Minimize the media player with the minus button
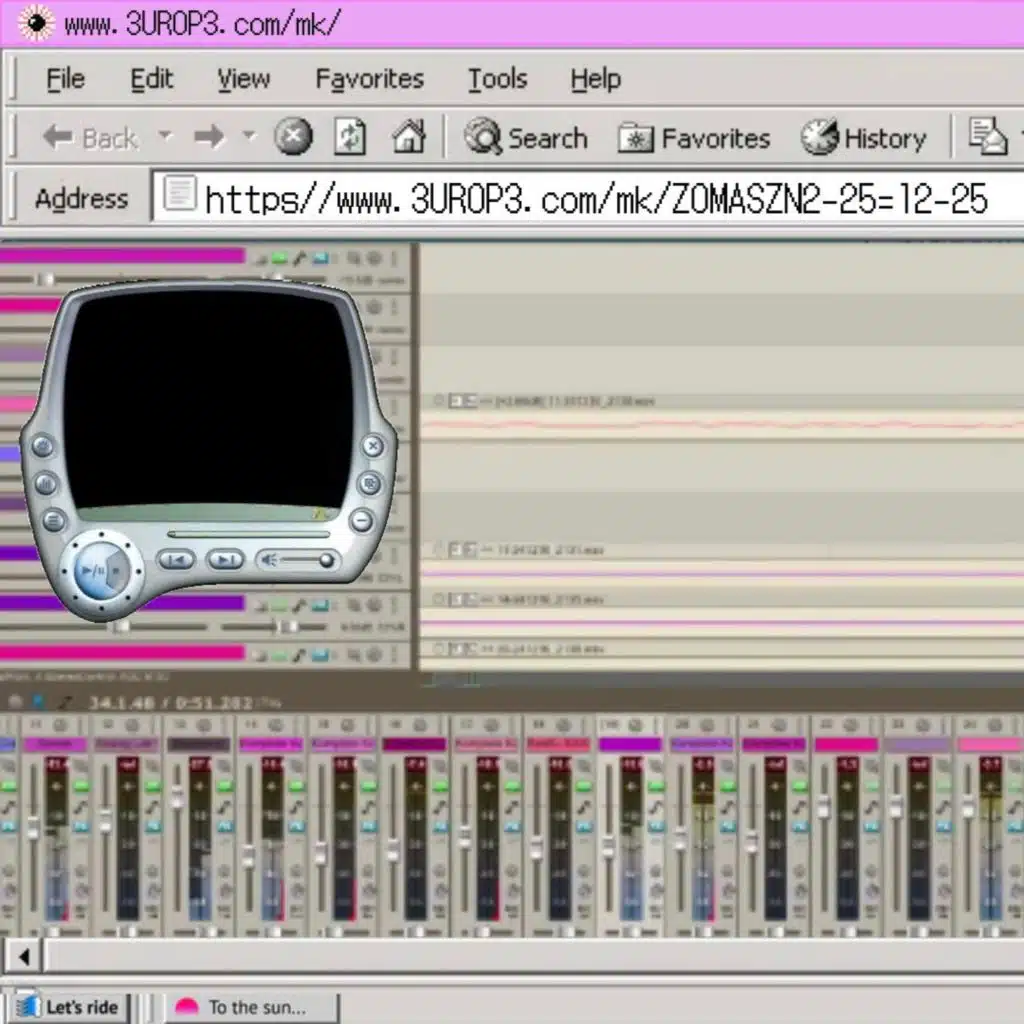The width and height of the screenshot is (1024, 1024). [x=361, y=520]
